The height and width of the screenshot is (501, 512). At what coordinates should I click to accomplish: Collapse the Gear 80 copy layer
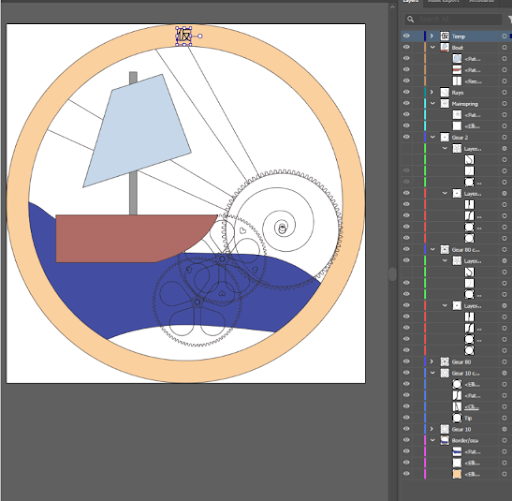tap(433, 249)
